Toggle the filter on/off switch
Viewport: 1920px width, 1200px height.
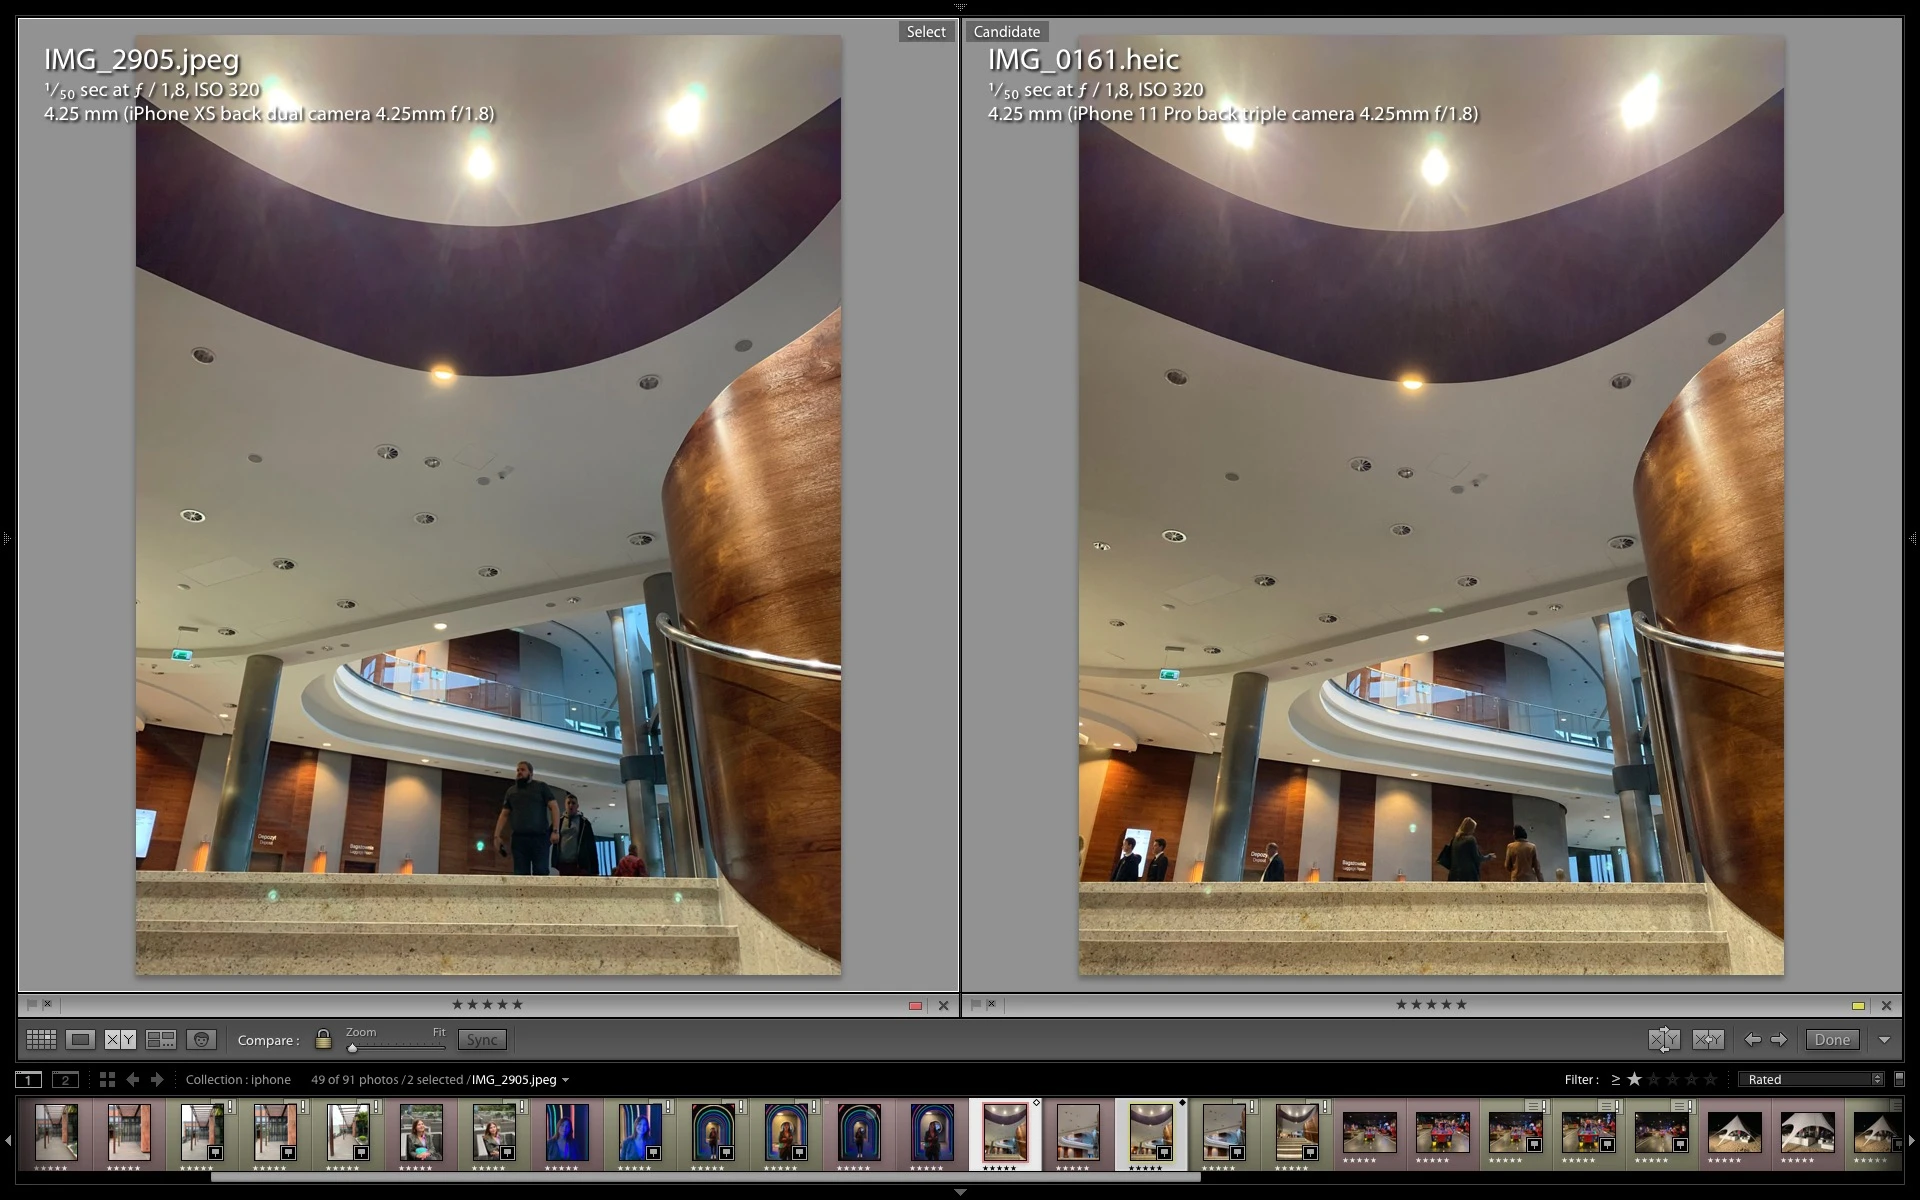[1899, 1079]
